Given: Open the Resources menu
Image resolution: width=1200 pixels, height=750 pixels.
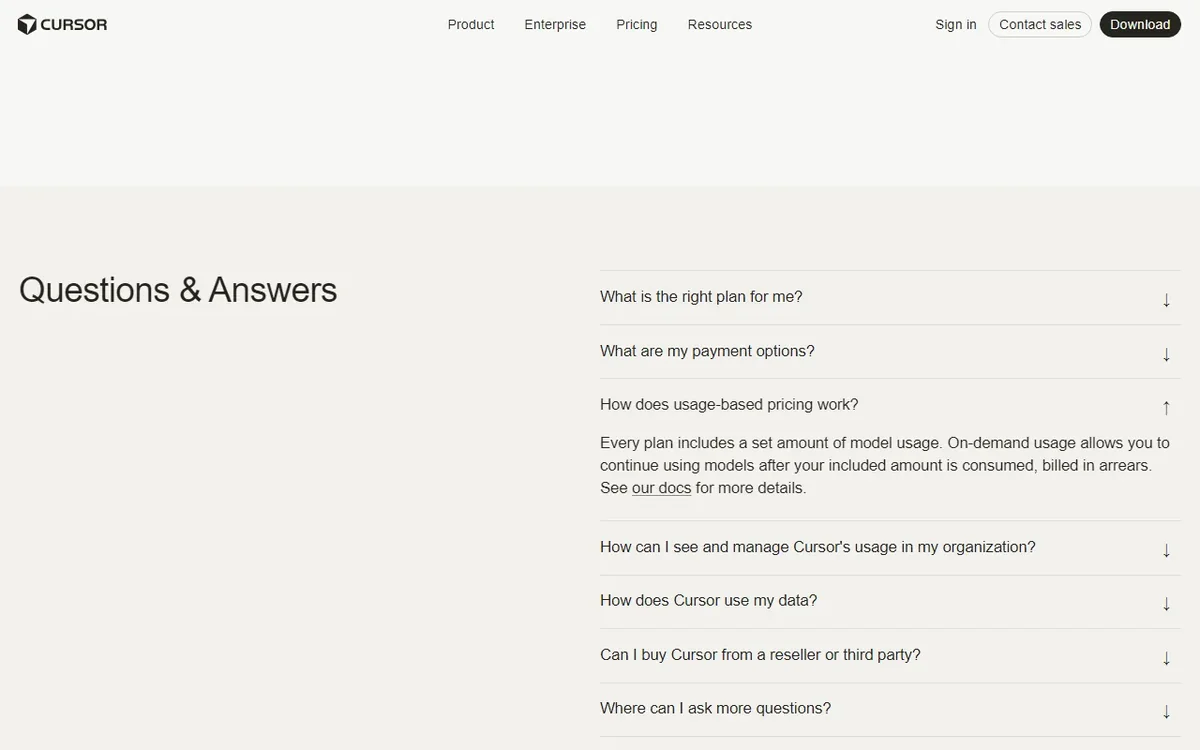Looking at the screenshot, I should 720,25.
